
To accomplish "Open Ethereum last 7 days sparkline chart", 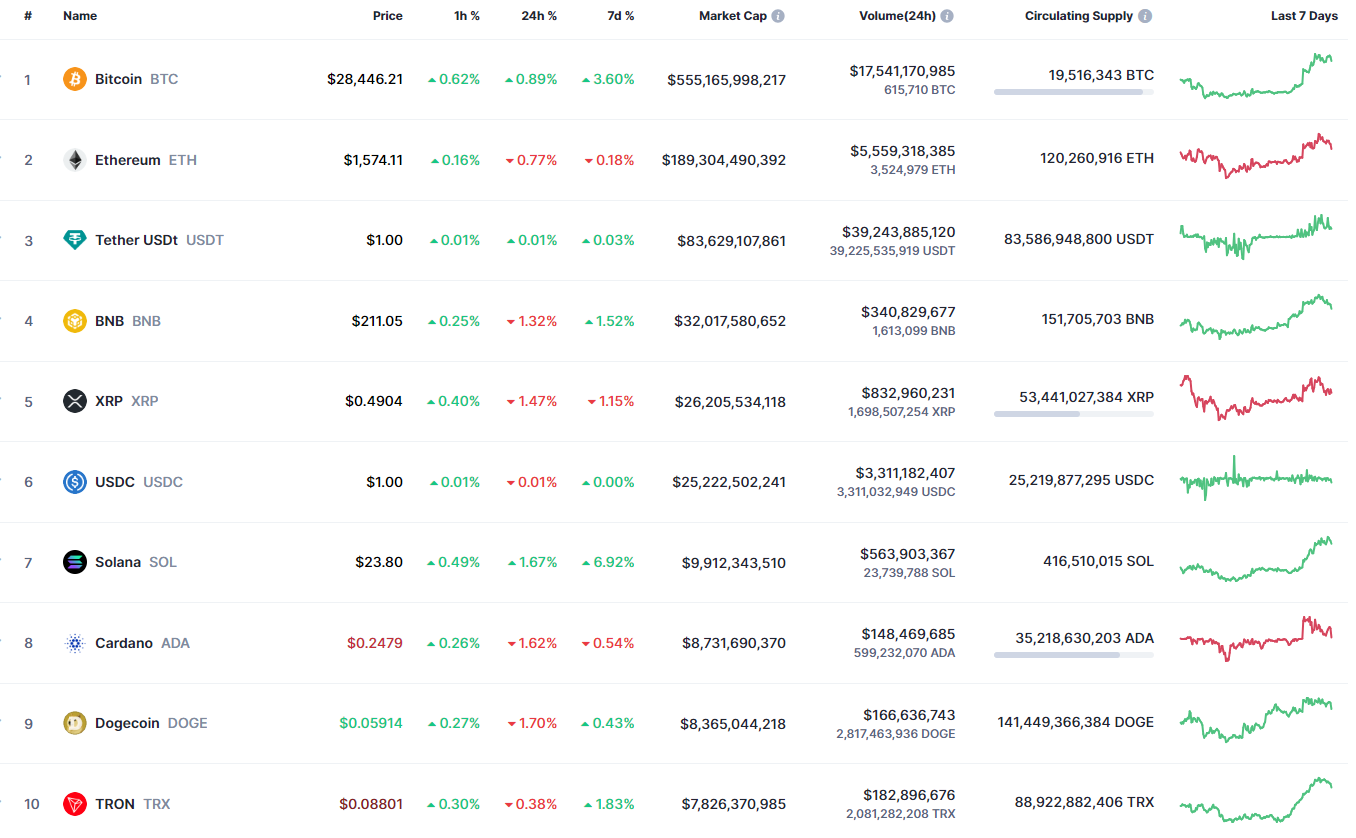I will 1256,156.
